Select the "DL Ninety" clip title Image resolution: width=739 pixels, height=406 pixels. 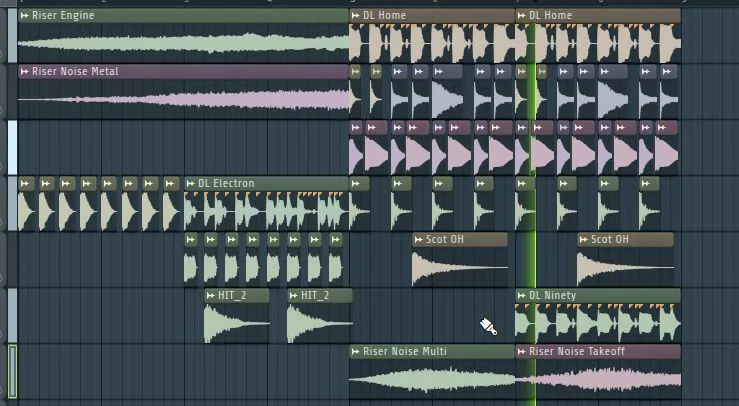coord(552,296)
